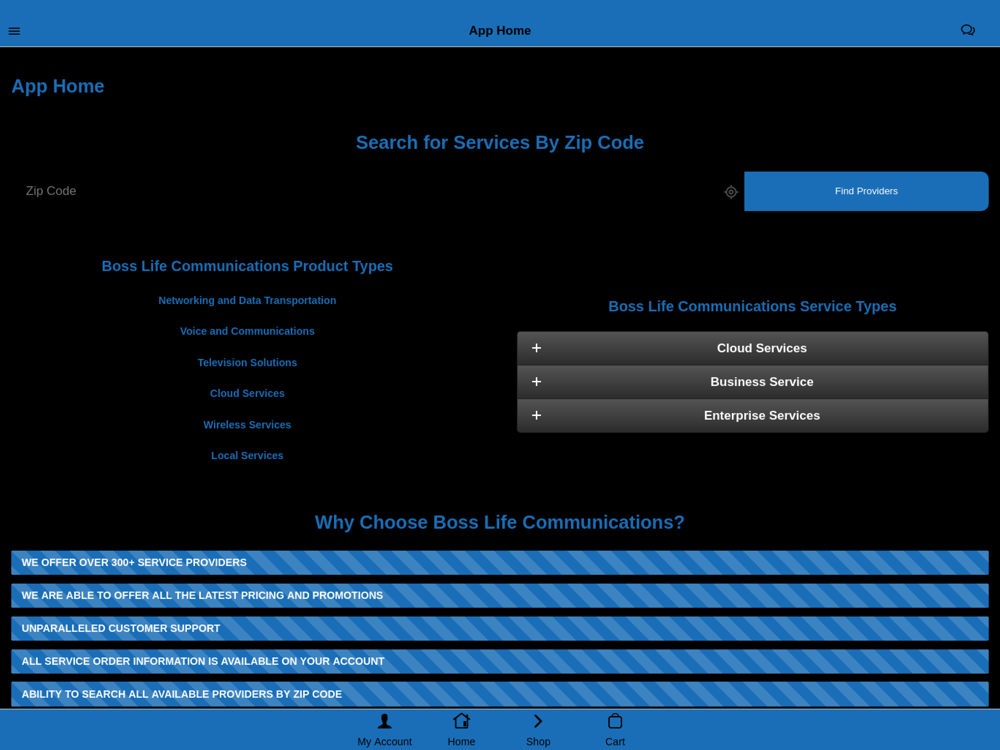The width and height of the screenshot is (1000, 750).
Task: Click 'SEARCH ALL AVAILABLE PROVIDERS BY ZIP CODE' banner
Action: pyautogui.click(x=500, y=695)
